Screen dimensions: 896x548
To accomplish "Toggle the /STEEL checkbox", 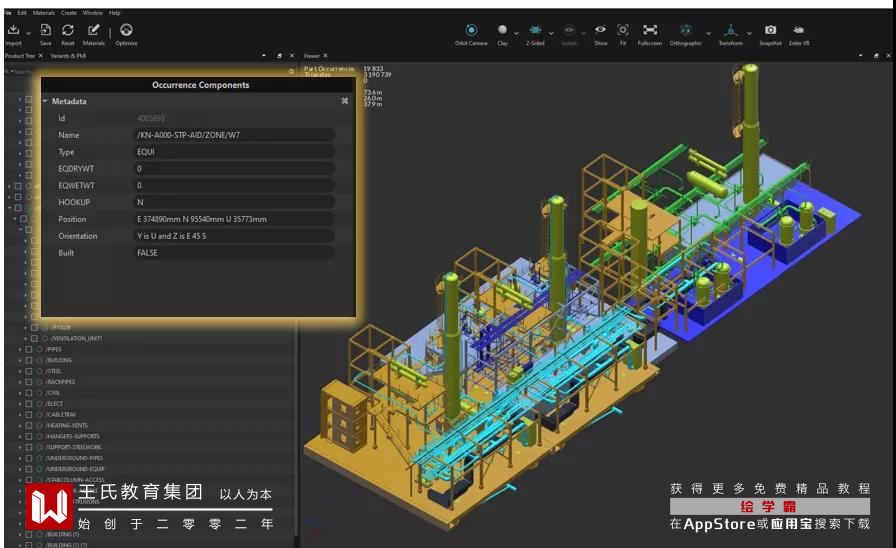I will click(29, 371).
